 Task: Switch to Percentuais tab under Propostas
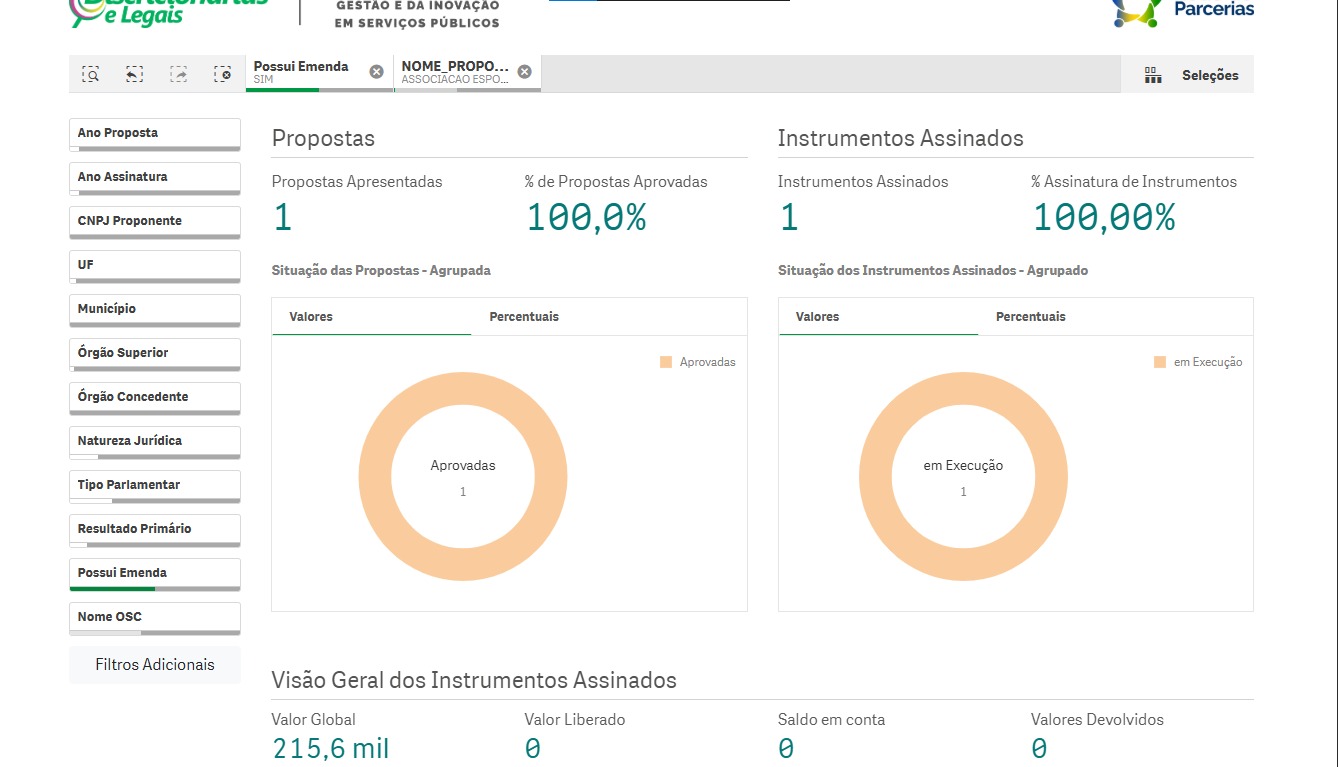tap(524, 317)
